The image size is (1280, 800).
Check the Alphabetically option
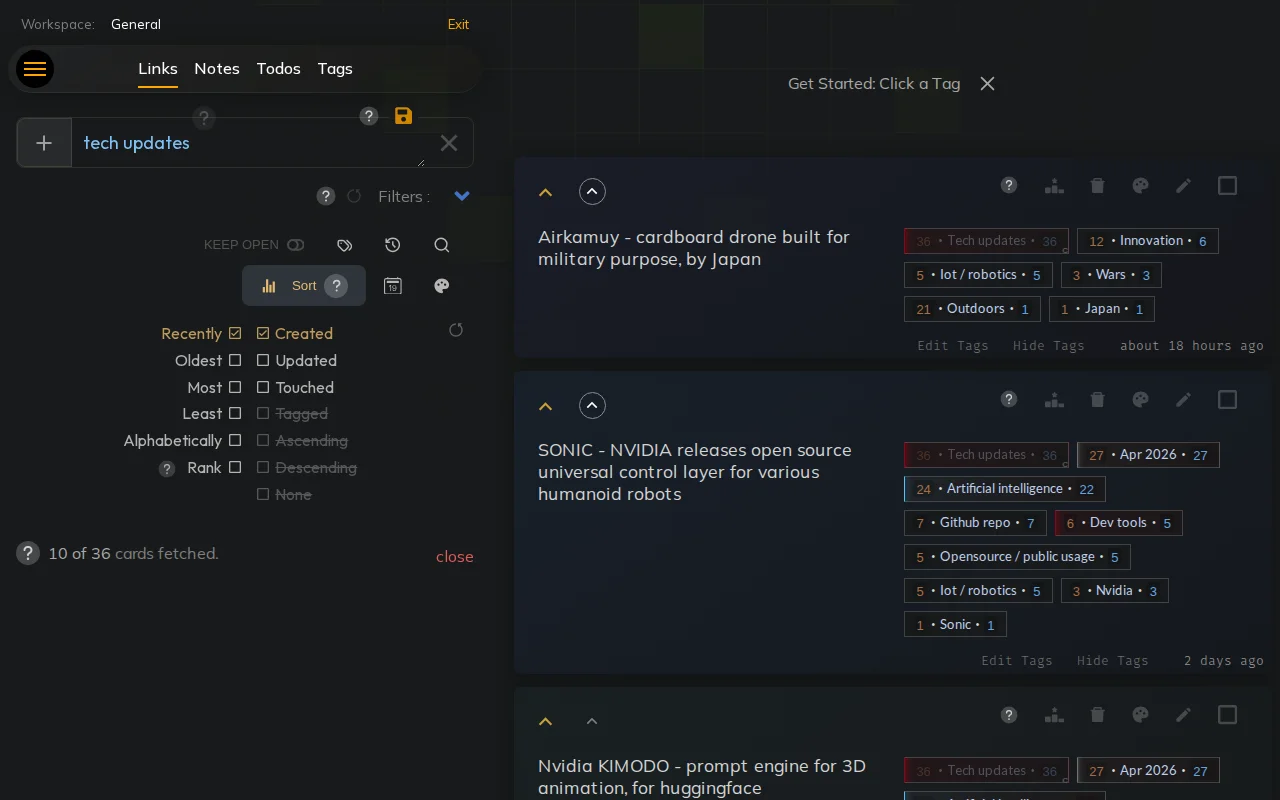235,440
